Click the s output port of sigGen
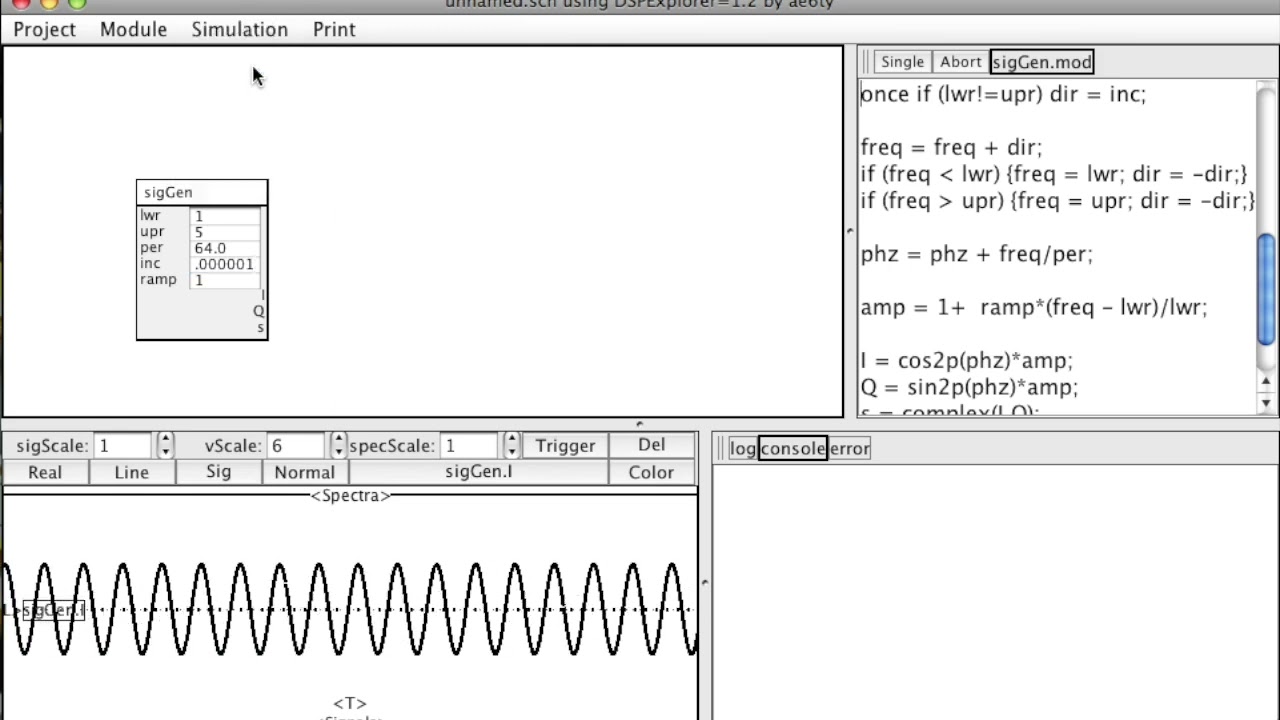 click(261, 327)
